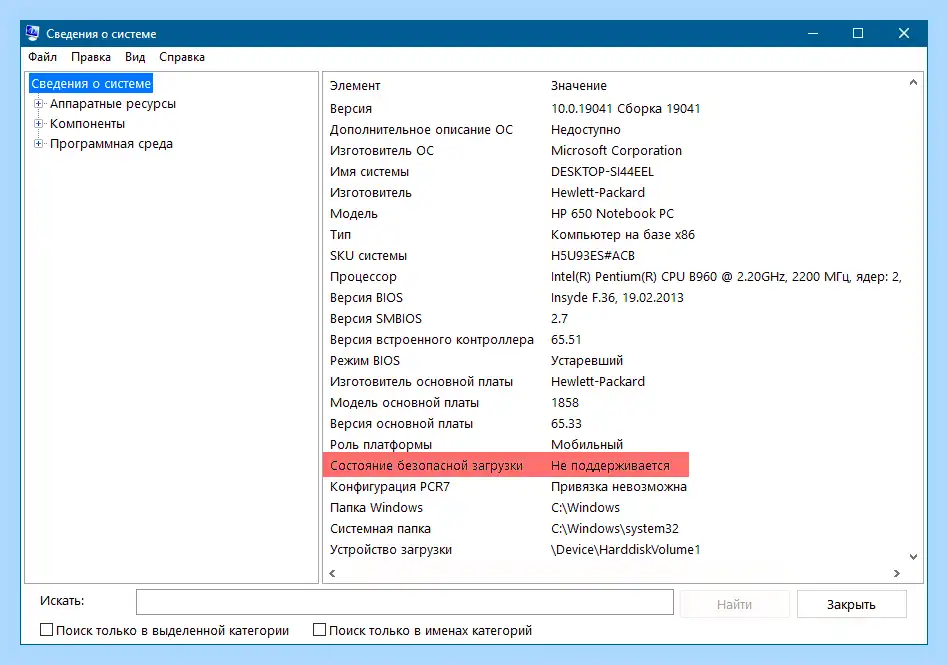This screenshot has width=948, height=665.
Task: Click the value Insyde F.36, 19.02.2013
Action: point(617,297)
